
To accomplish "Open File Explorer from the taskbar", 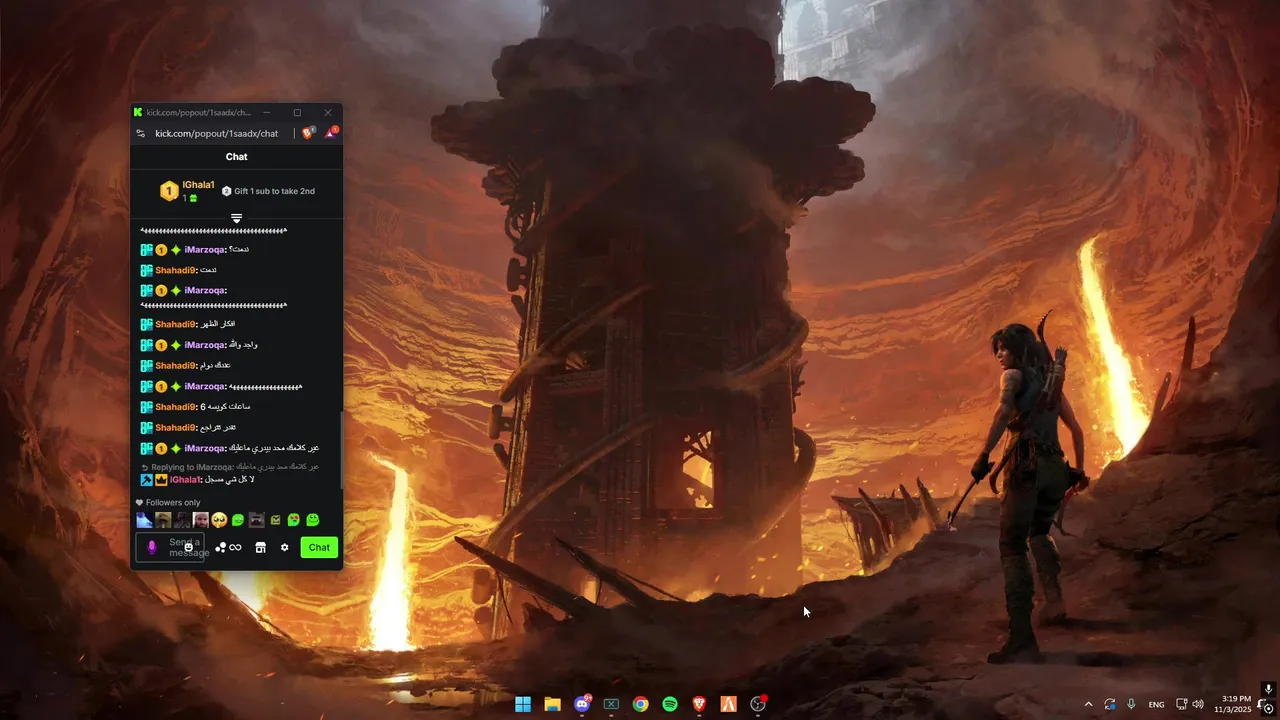I will coord(552,704).
